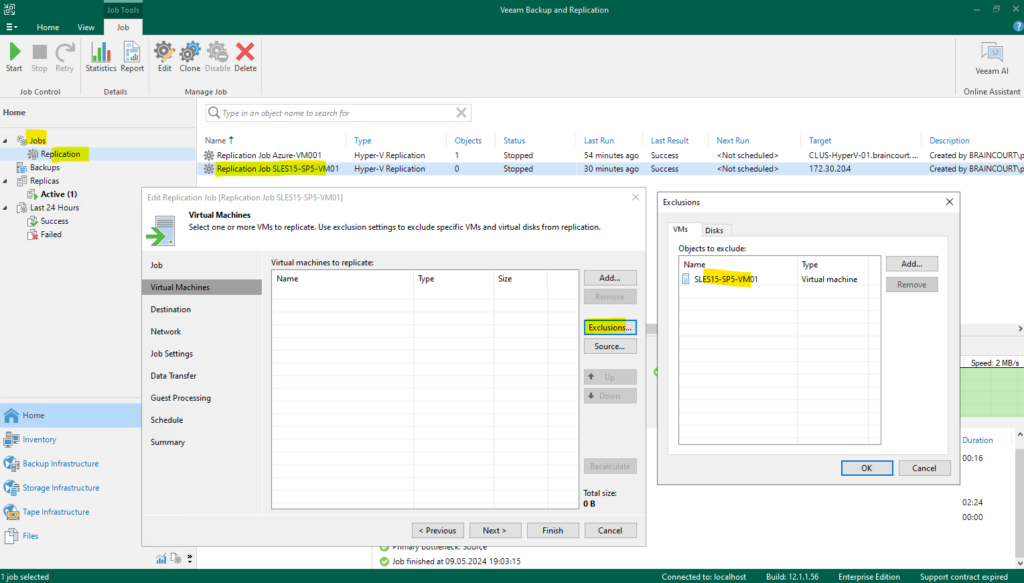Viewport: 1024px width, 583px height.
Task: Select Replication under Jobs
Action: 60,154
